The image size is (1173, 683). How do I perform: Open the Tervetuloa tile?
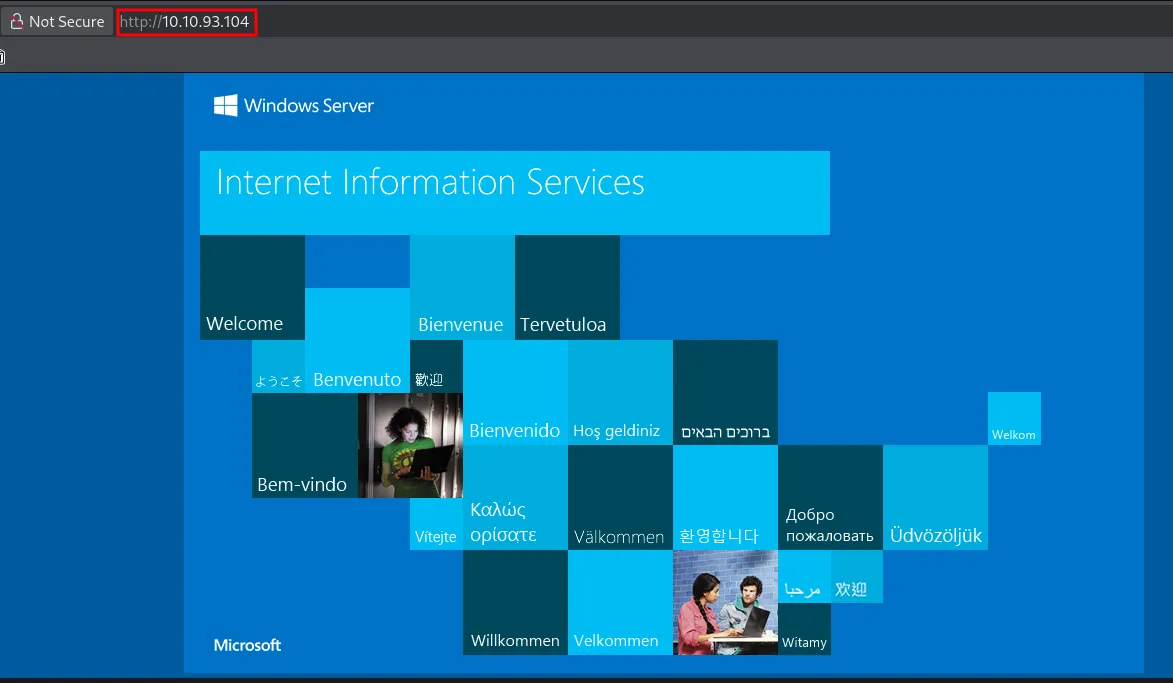(566, 288)
